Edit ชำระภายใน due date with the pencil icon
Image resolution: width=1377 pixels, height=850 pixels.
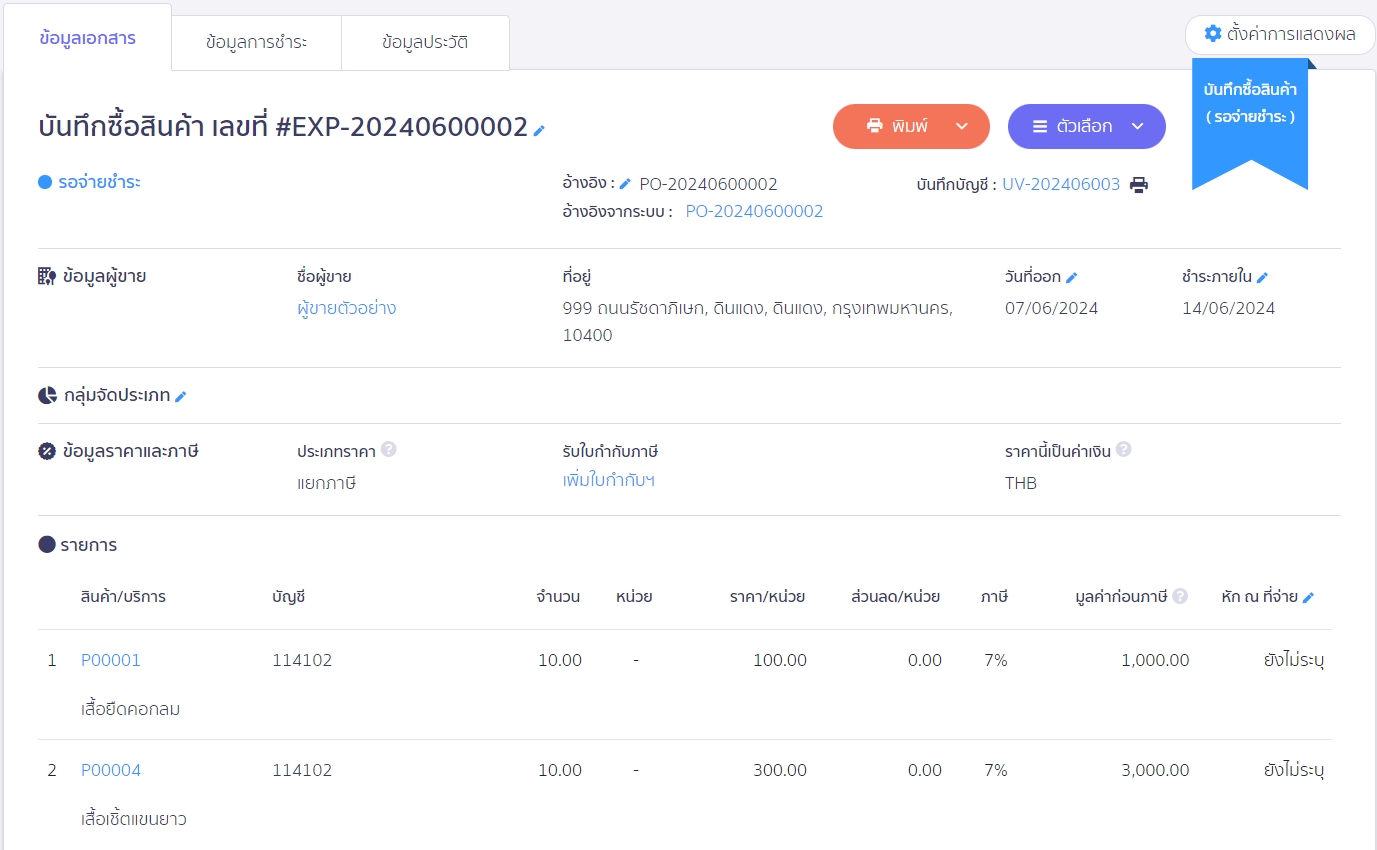coord(1262,277)
